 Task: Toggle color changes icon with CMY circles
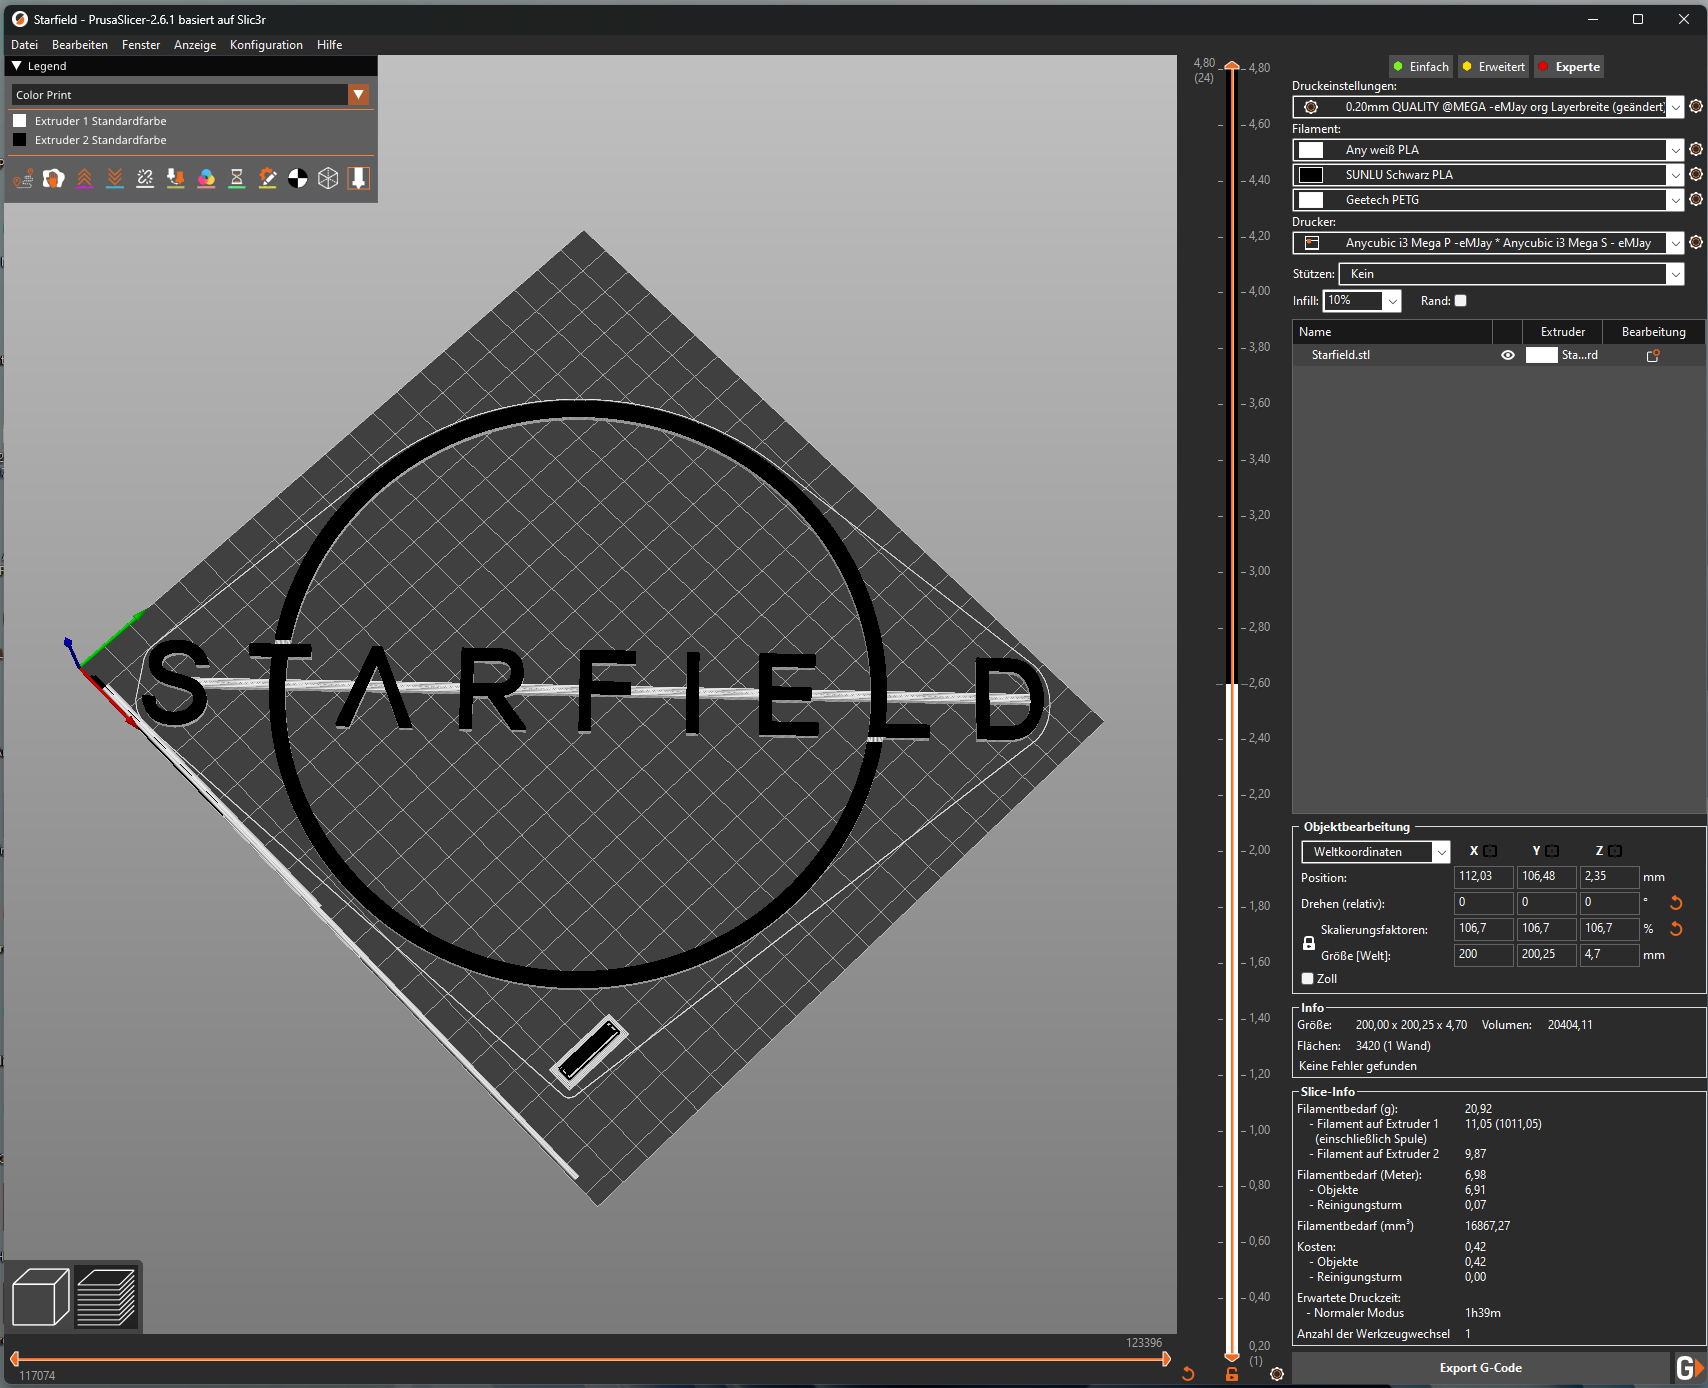206,178
